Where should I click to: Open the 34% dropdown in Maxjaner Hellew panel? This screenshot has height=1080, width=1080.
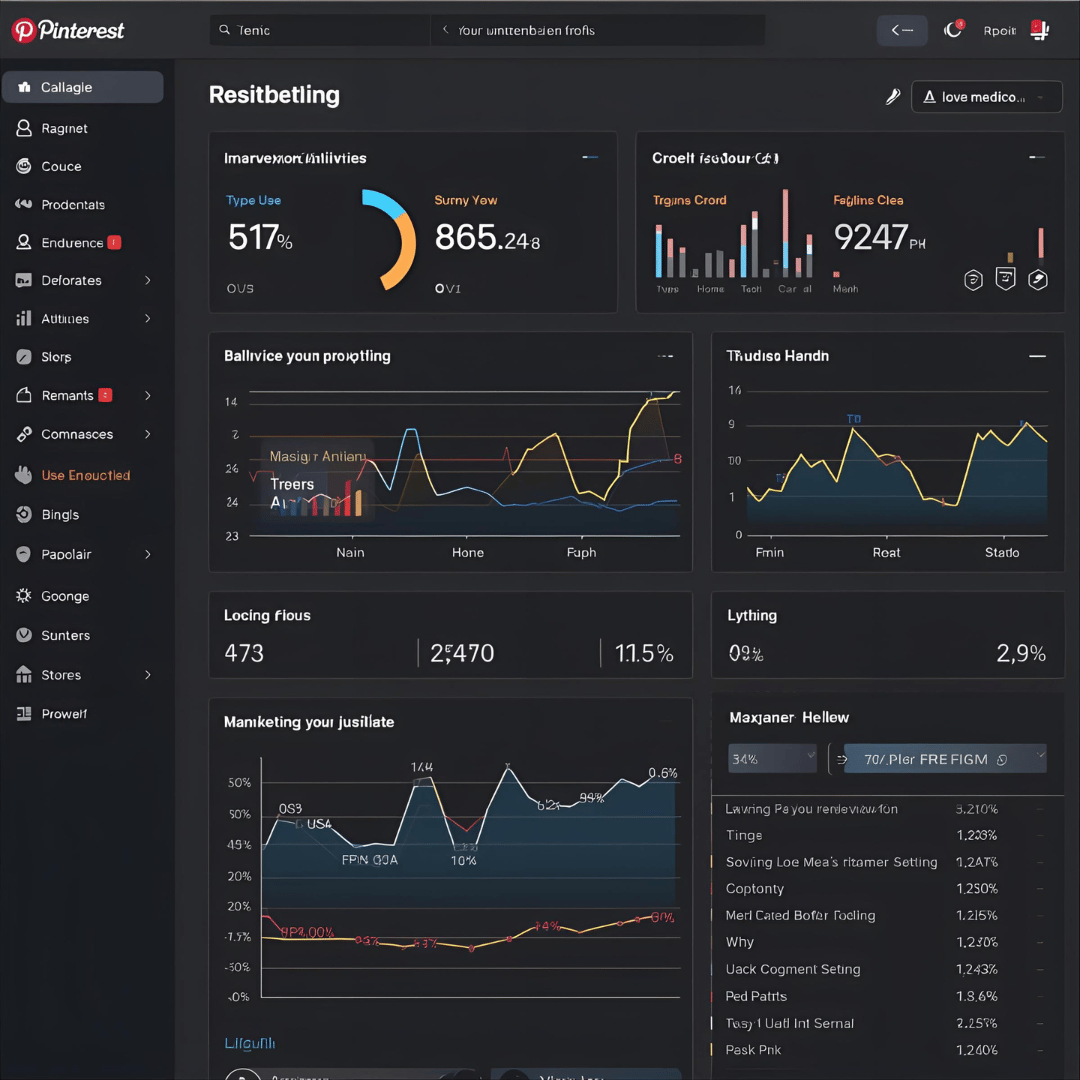click(772, 759)
